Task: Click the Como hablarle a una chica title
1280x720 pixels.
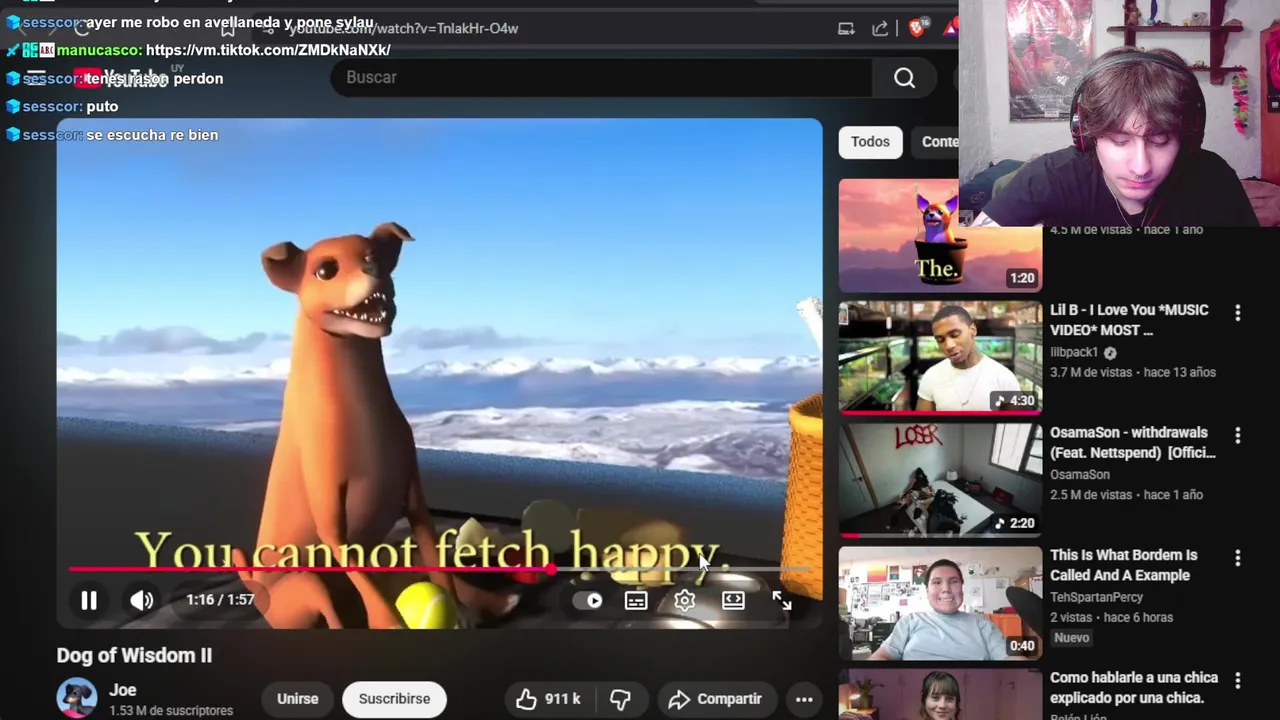Action: tap(1134, 688)
